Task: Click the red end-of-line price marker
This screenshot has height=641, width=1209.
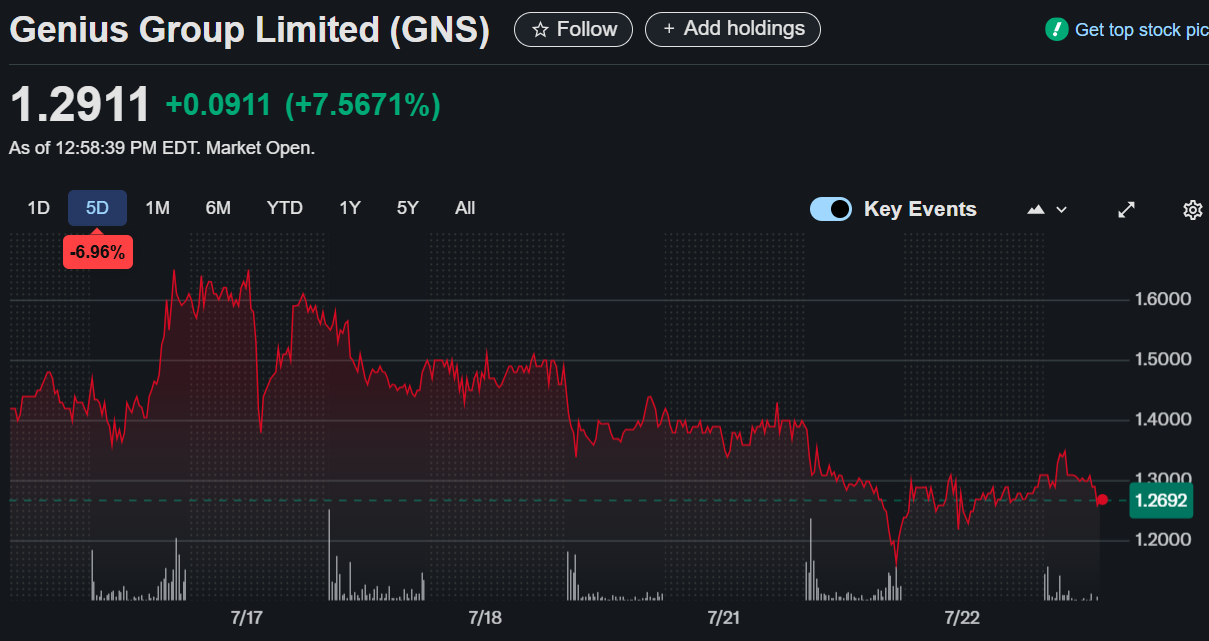Action: (x=1102, y=500)
